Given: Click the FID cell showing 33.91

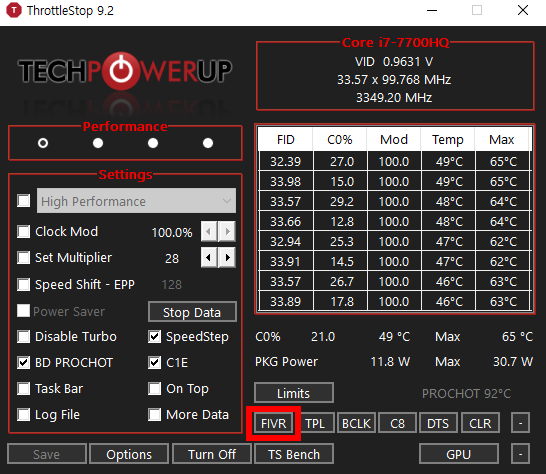Looking at the screenshot, I should point(286,261).
